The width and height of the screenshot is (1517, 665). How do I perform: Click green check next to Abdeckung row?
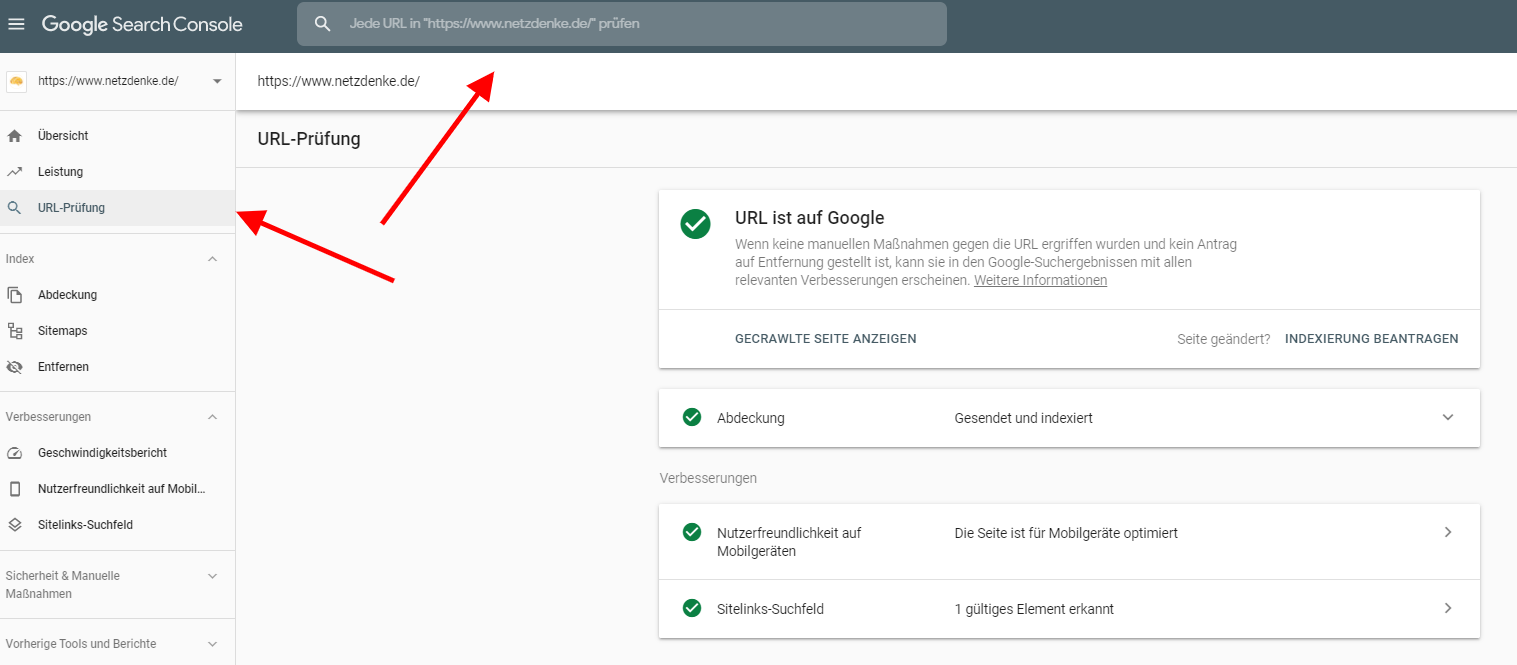691,417
